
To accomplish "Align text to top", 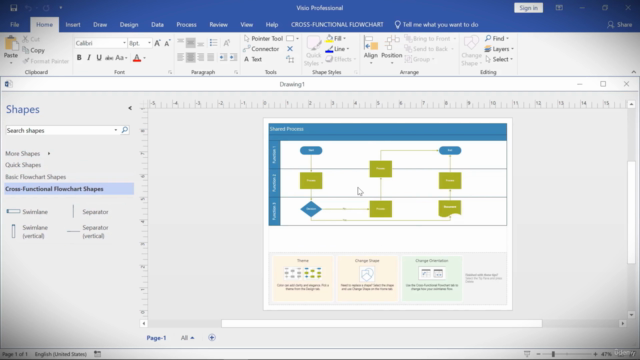I will [180, 43].
